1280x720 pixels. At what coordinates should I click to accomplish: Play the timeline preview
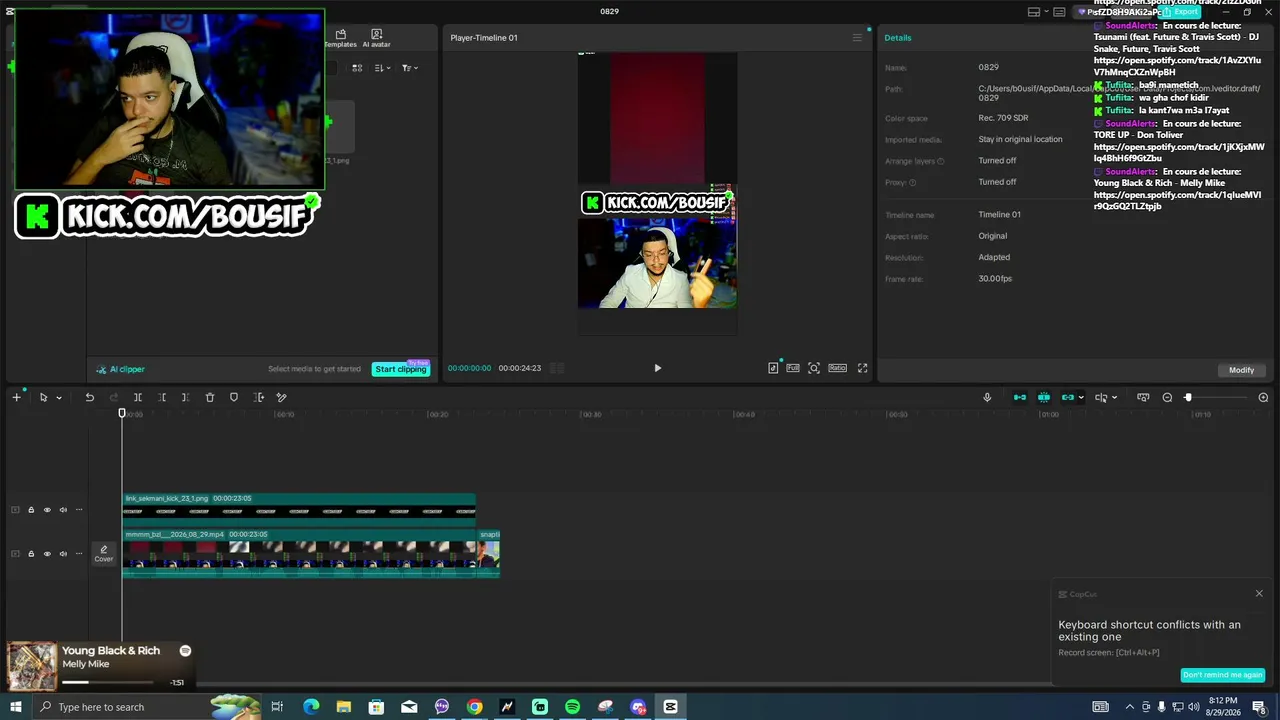coord(657,368)
